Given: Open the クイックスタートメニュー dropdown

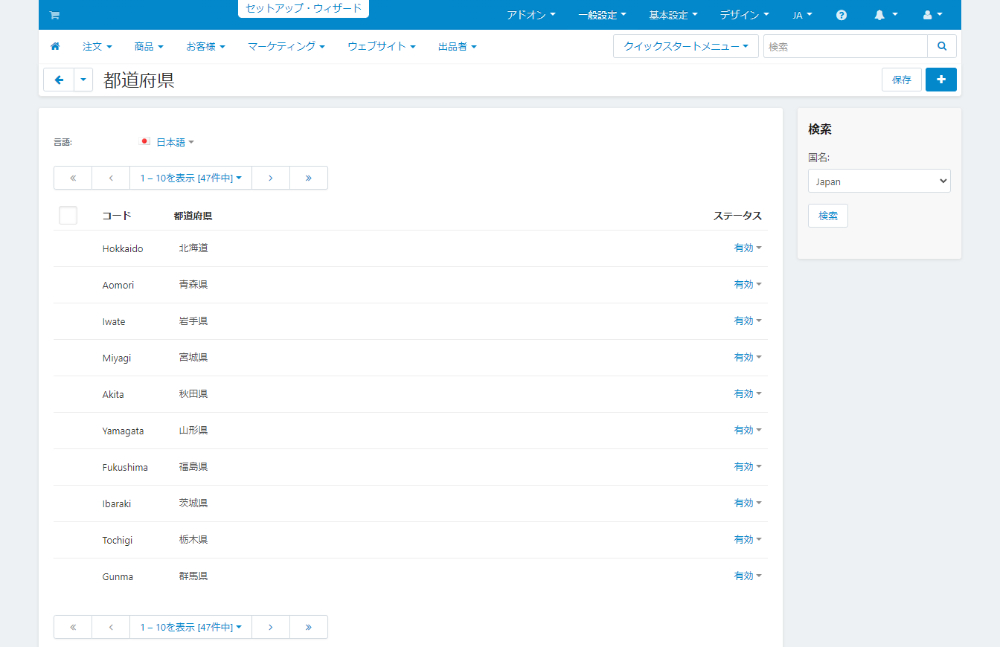Looking at the screenshot, I should point(686,46).
